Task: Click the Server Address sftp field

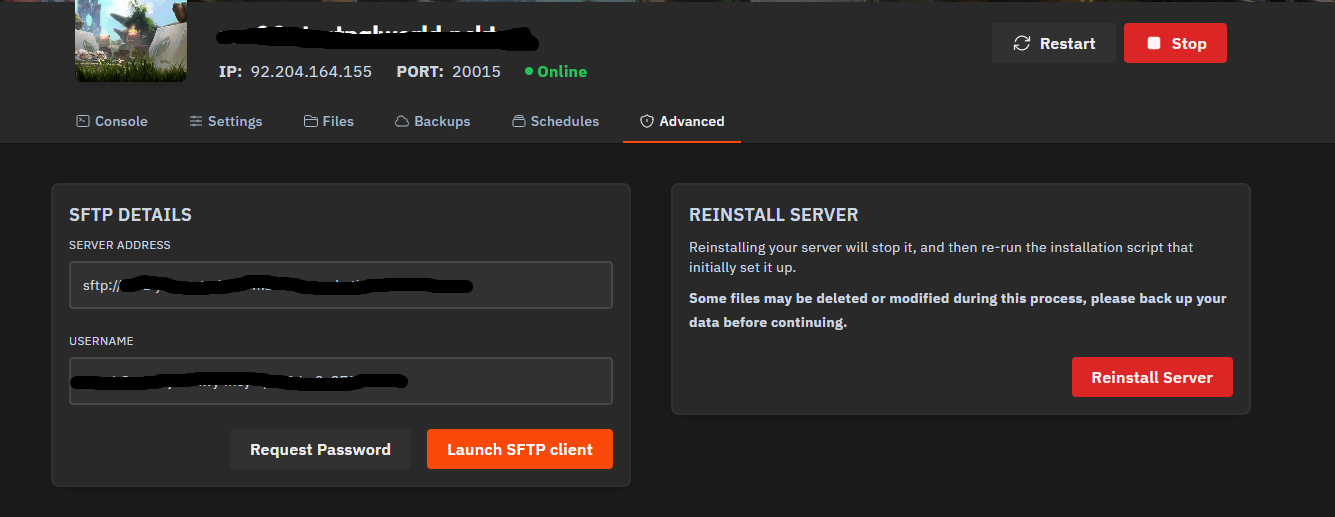Action: tap(341, 285)
